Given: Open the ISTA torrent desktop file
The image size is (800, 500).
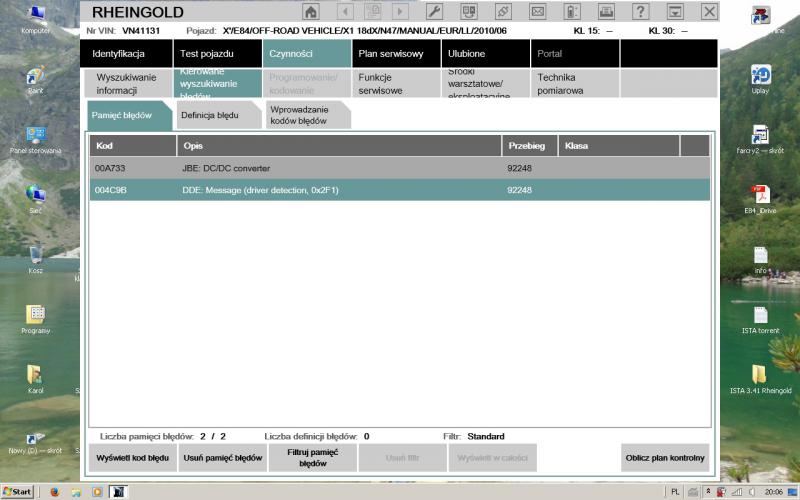Looking at the screenshot, I should [760, 320].
